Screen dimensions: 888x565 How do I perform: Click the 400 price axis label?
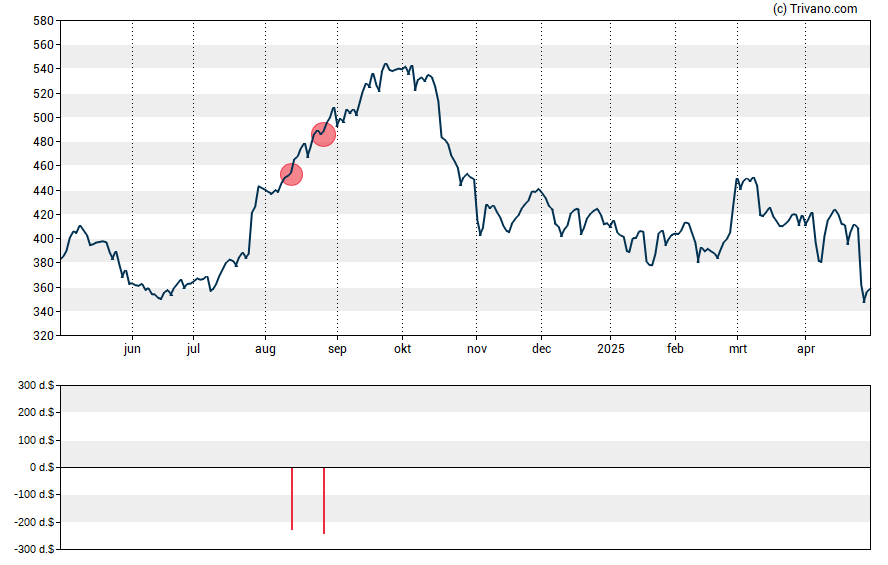point(44,239)
